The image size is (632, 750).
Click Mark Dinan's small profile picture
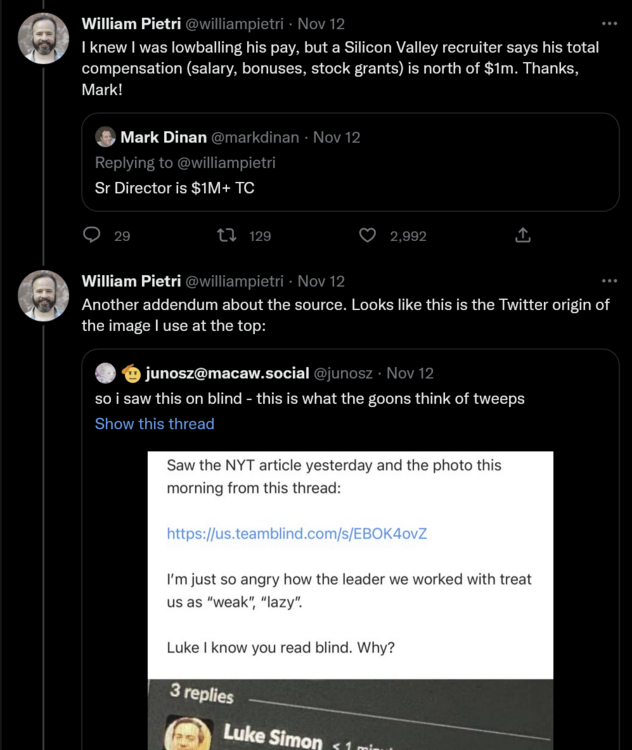point(106,137)
